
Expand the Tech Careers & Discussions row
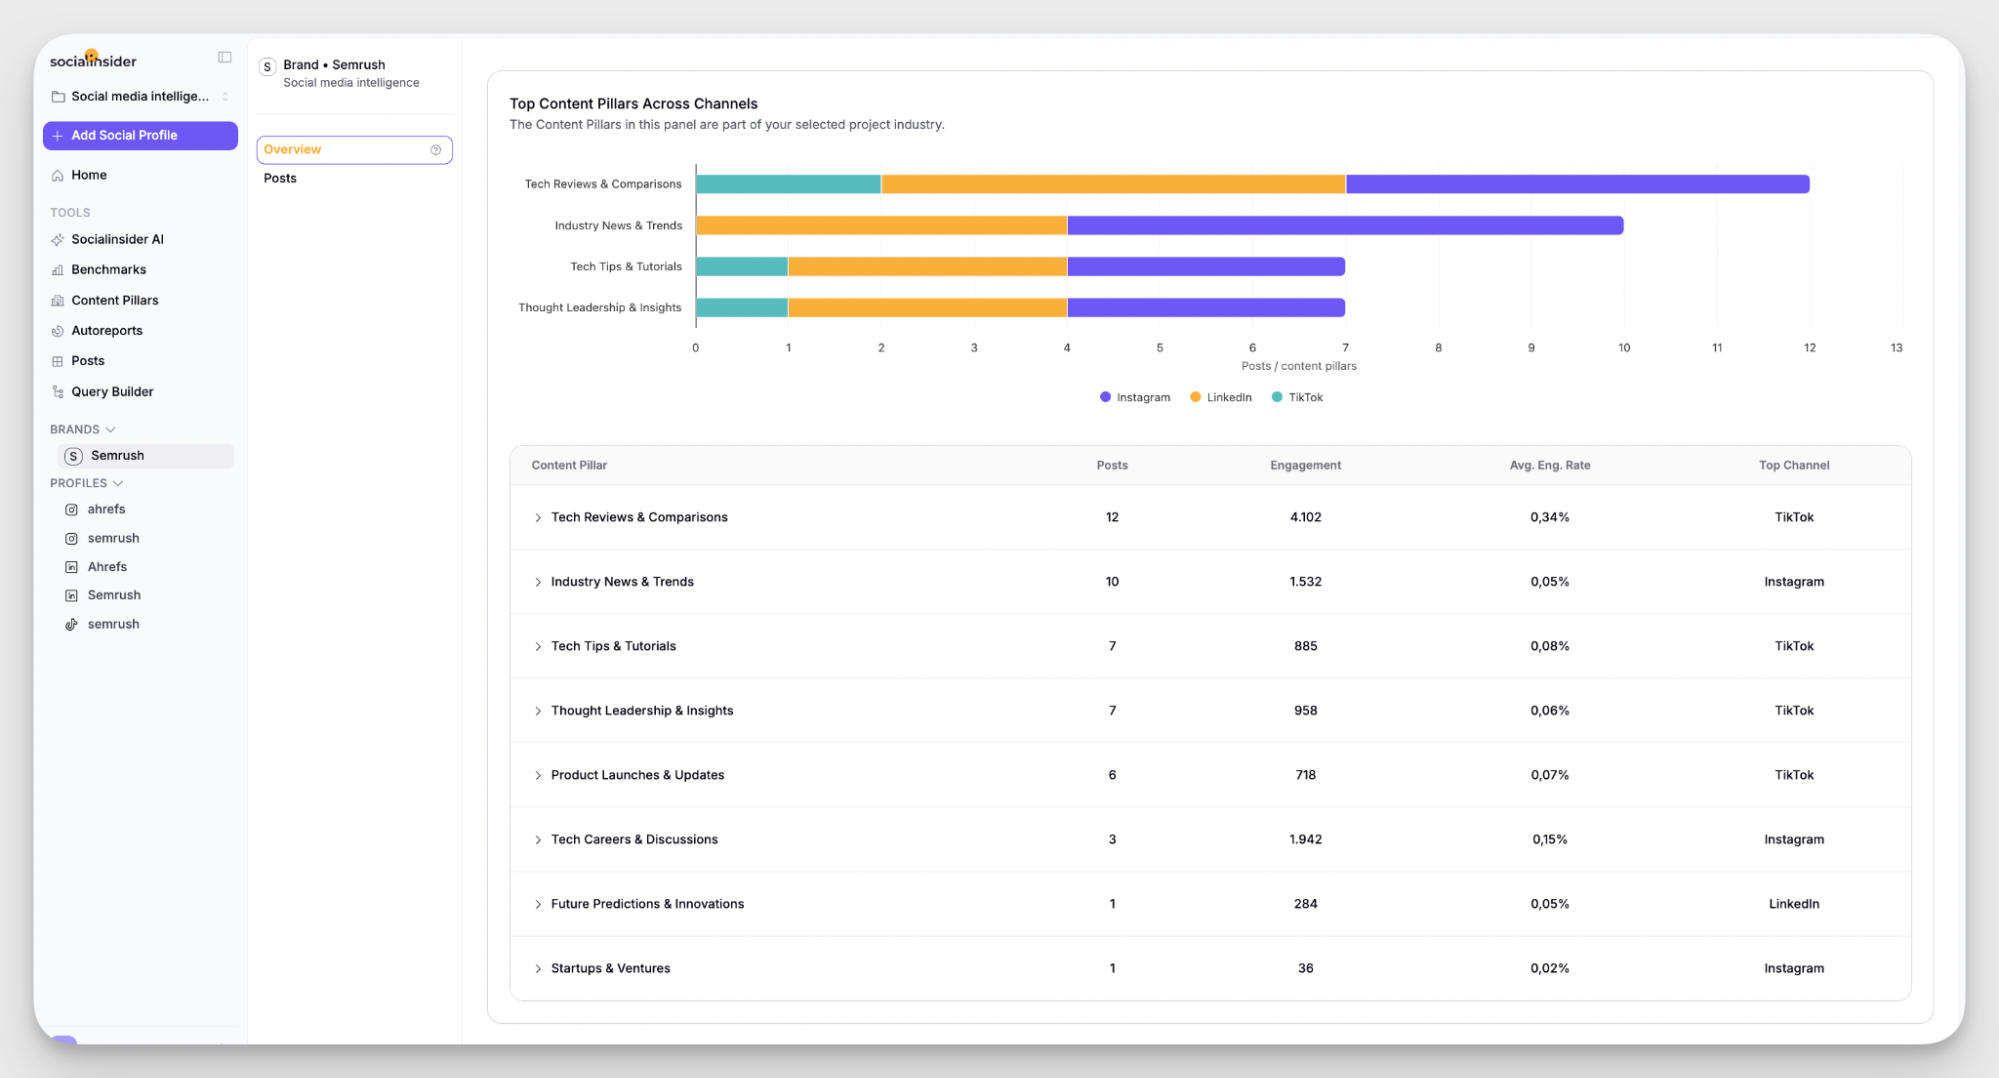[538, 840]
